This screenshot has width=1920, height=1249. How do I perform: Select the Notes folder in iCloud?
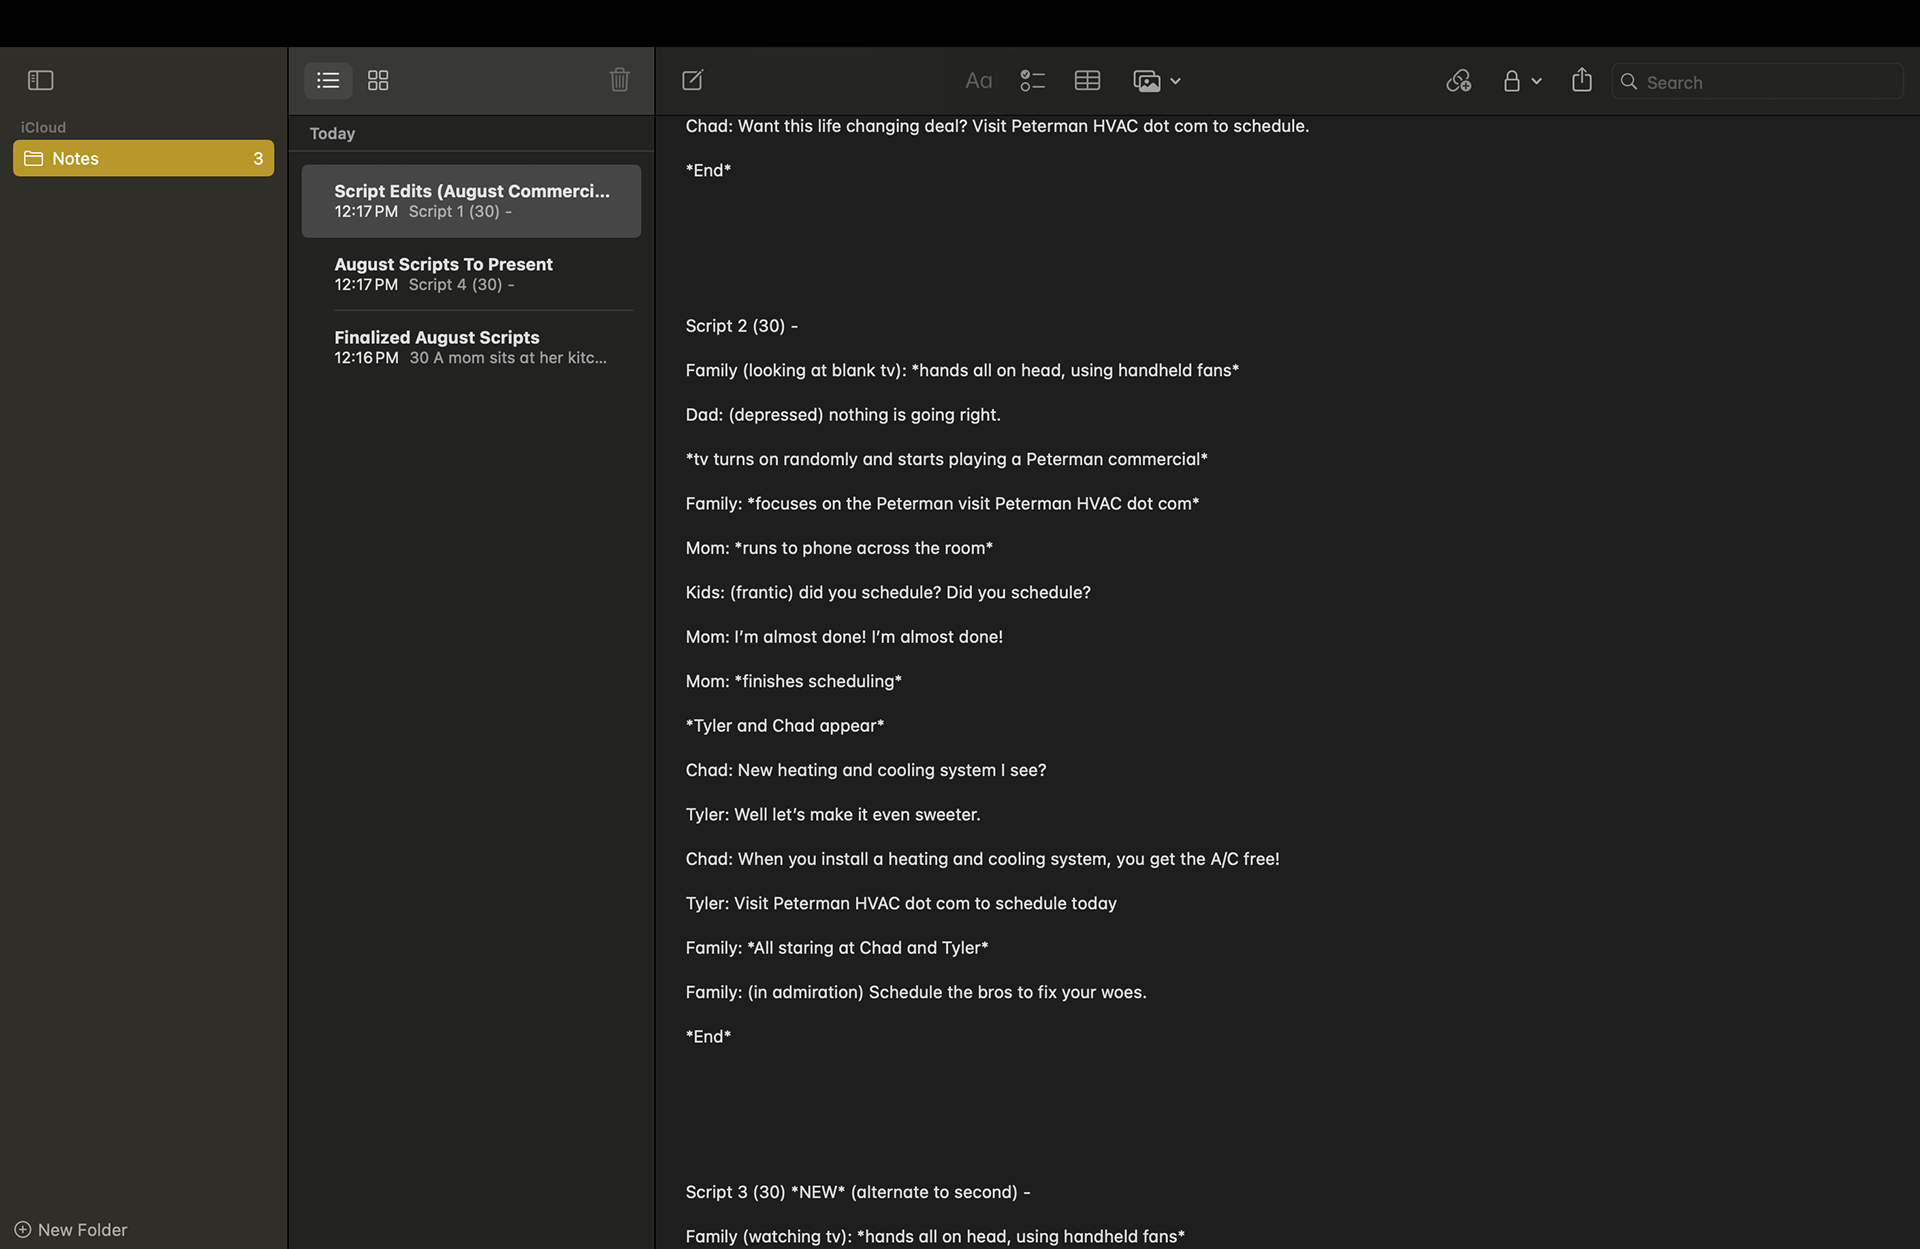(x=143, y=158)
